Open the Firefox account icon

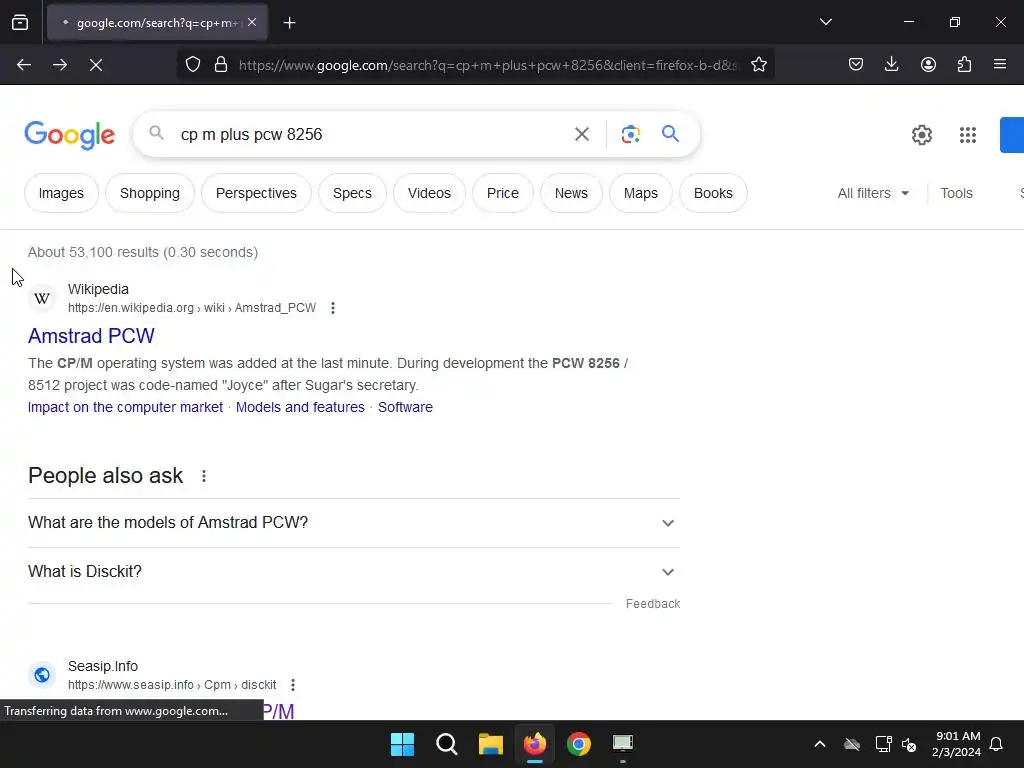[x=928, y=65]
